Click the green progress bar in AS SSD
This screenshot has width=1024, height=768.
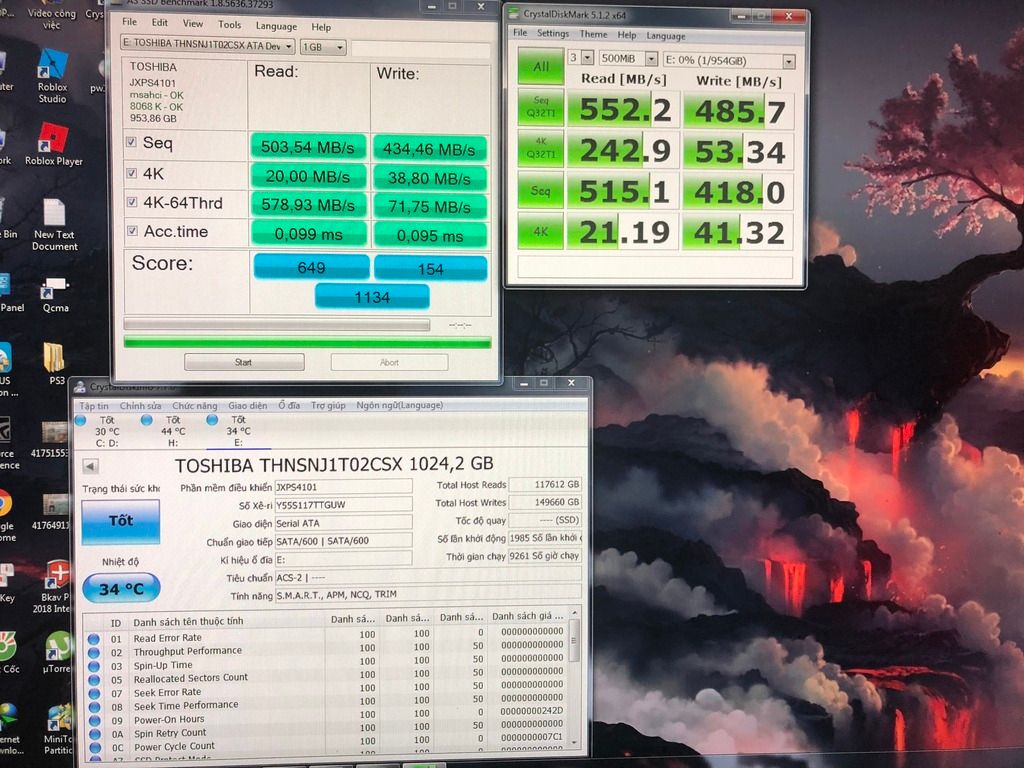[x=307, y=342]
